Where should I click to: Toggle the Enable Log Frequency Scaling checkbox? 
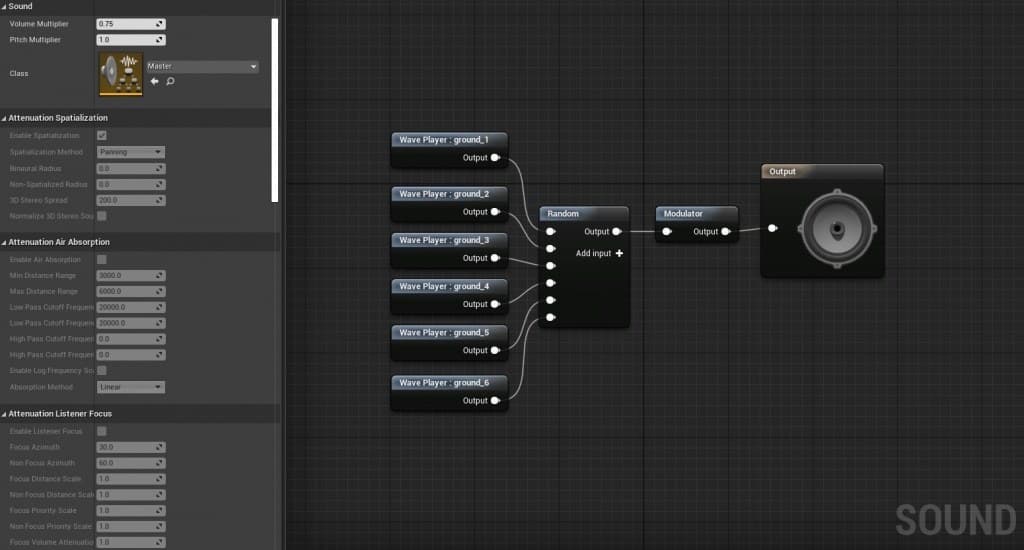click(x=102, y=370)
